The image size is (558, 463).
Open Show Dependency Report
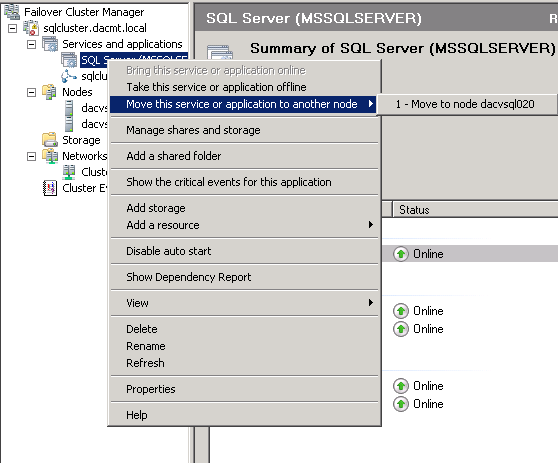[244, 277]
